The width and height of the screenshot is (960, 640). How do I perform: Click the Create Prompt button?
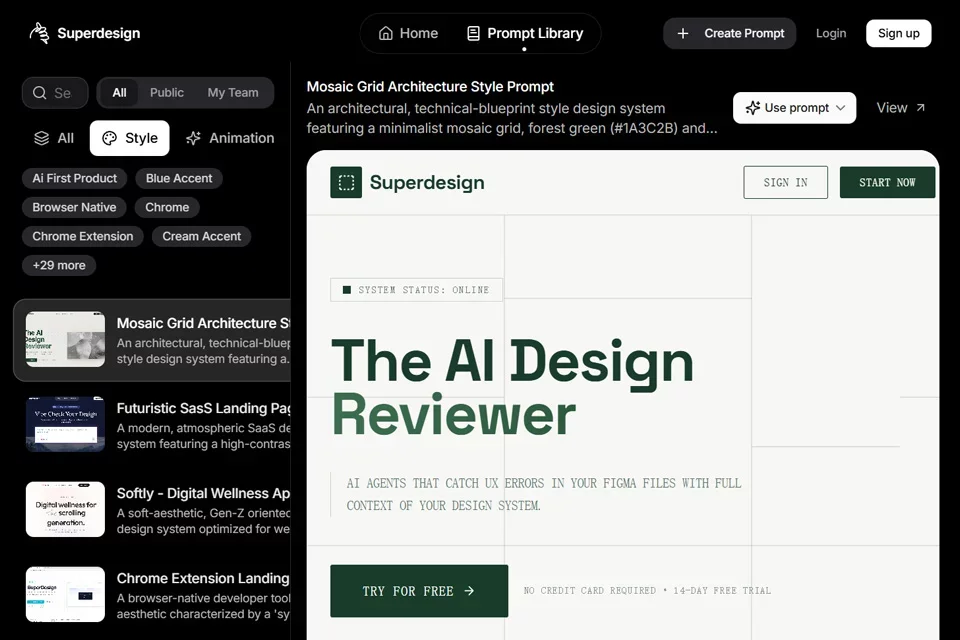click(730, 33)
